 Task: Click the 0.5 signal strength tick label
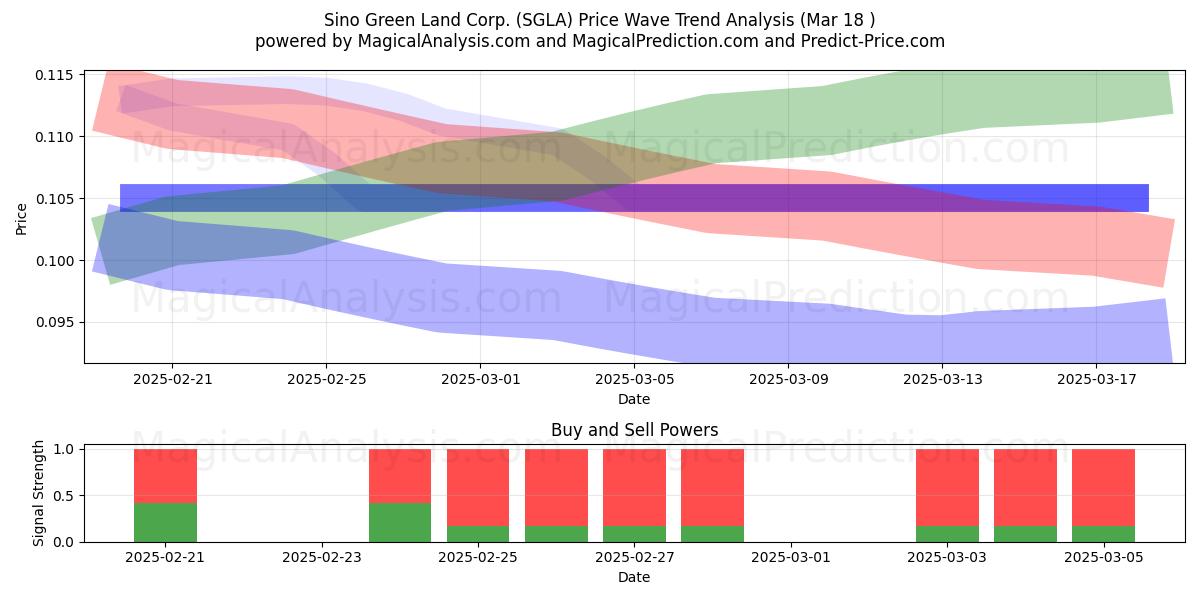pyautogui.click(x=64, y=496)
